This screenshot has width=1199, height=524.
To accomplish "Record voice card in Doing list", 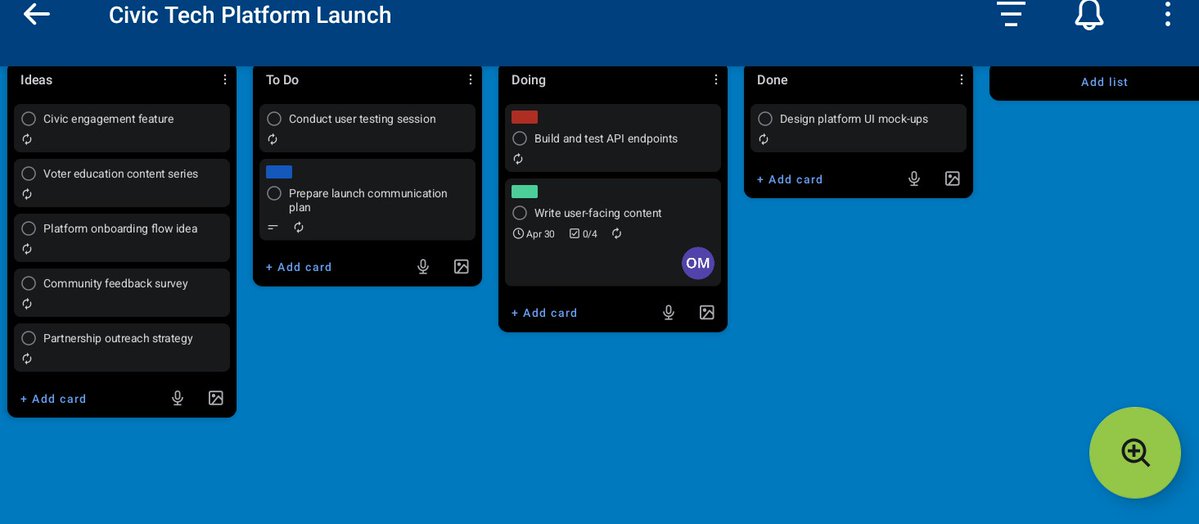I will (668, 312).
